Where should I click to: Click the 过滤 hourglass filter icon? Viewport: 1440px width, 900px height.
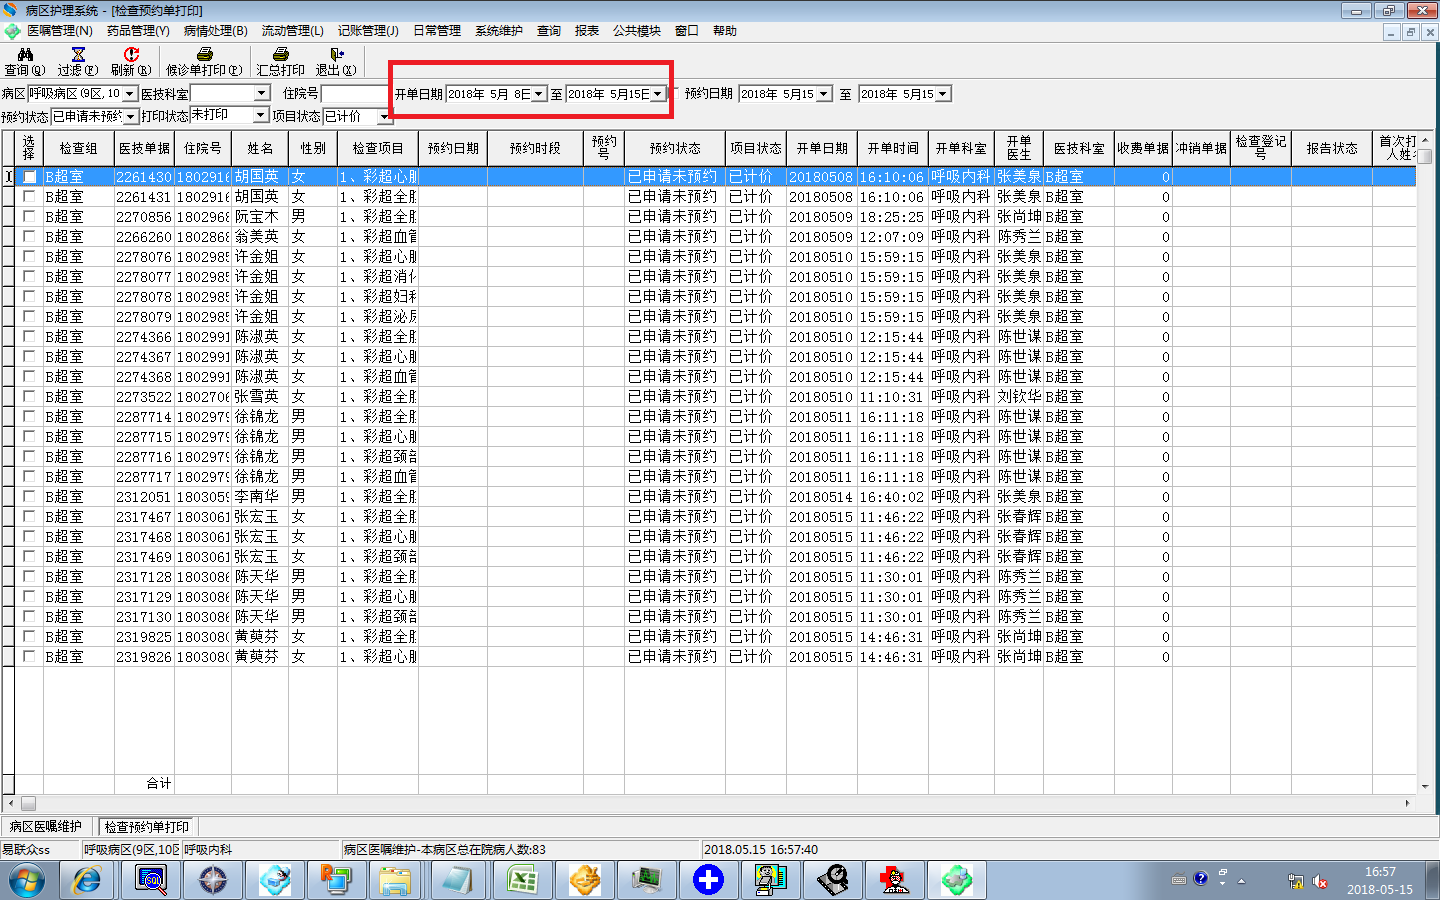(78, 54)
